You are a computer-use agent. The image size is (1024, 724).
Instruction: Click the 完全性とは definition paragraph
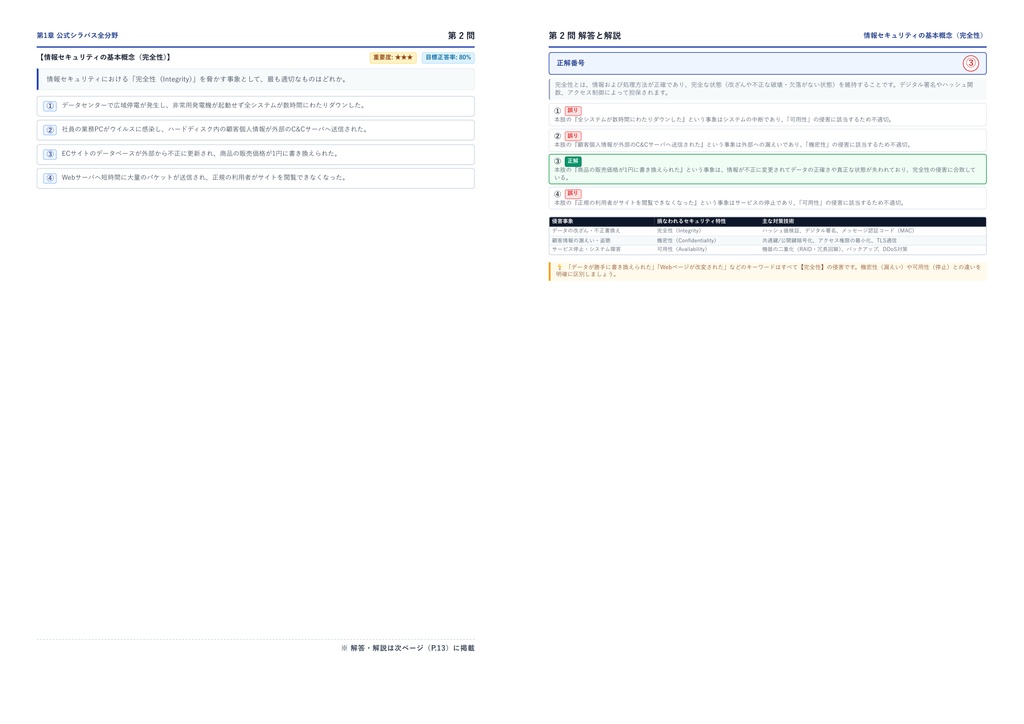click(x=764, y=89)
